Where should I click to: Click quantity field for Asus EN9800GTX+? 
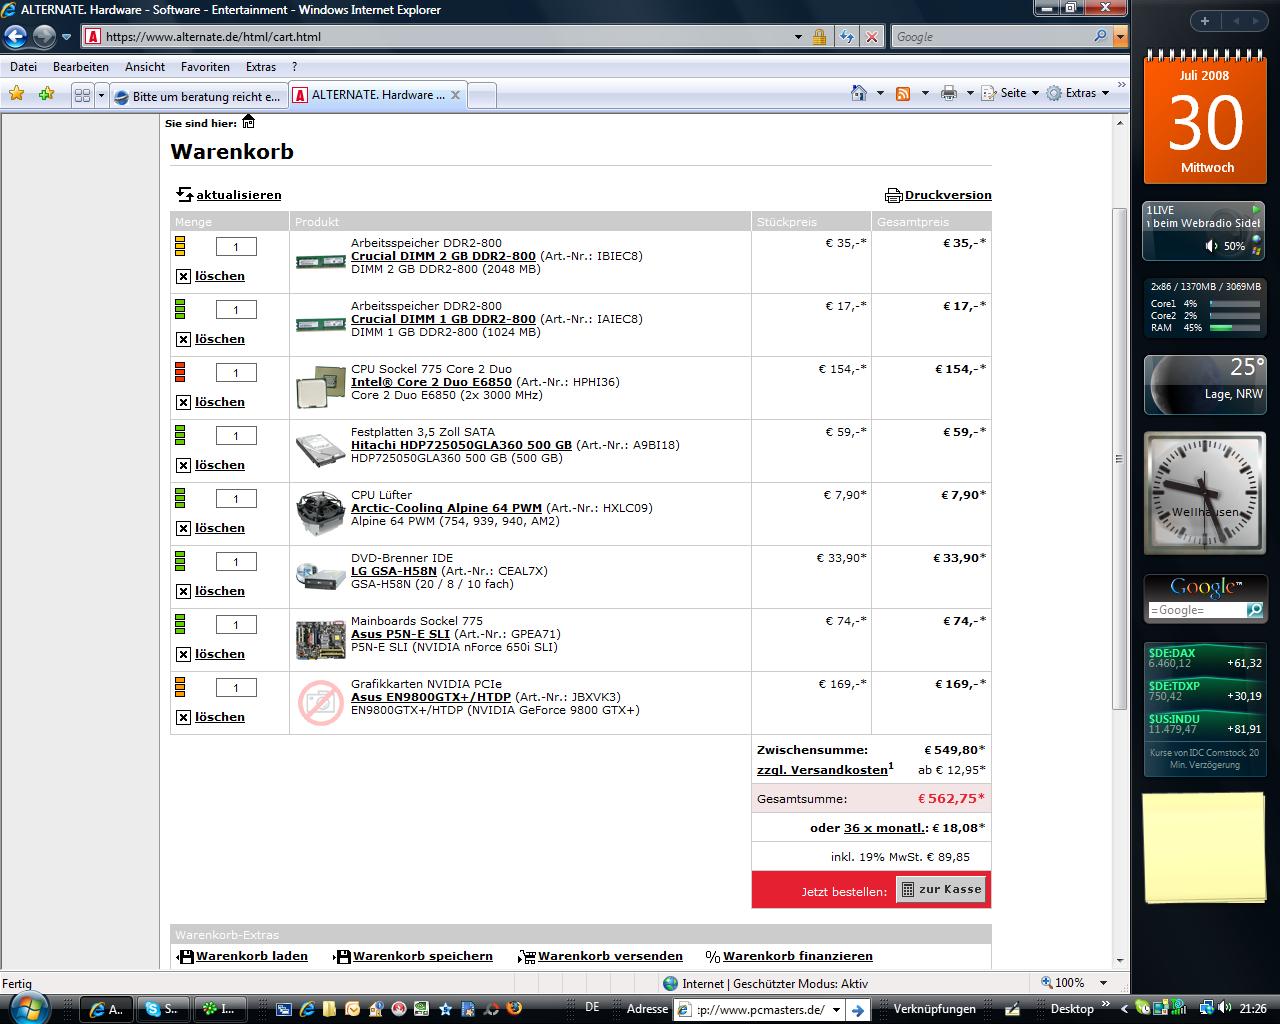tap(236, 688)
